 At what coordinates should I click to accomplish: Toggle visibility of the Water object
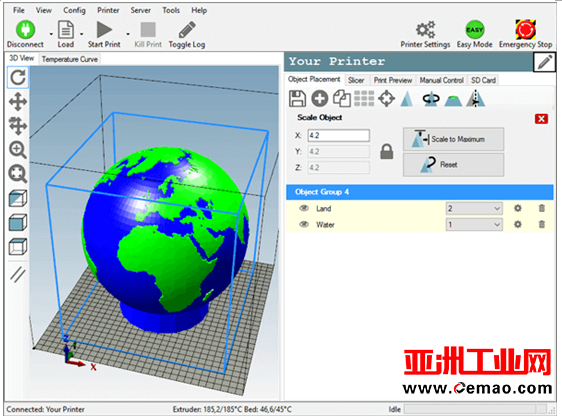coord(304,224)
